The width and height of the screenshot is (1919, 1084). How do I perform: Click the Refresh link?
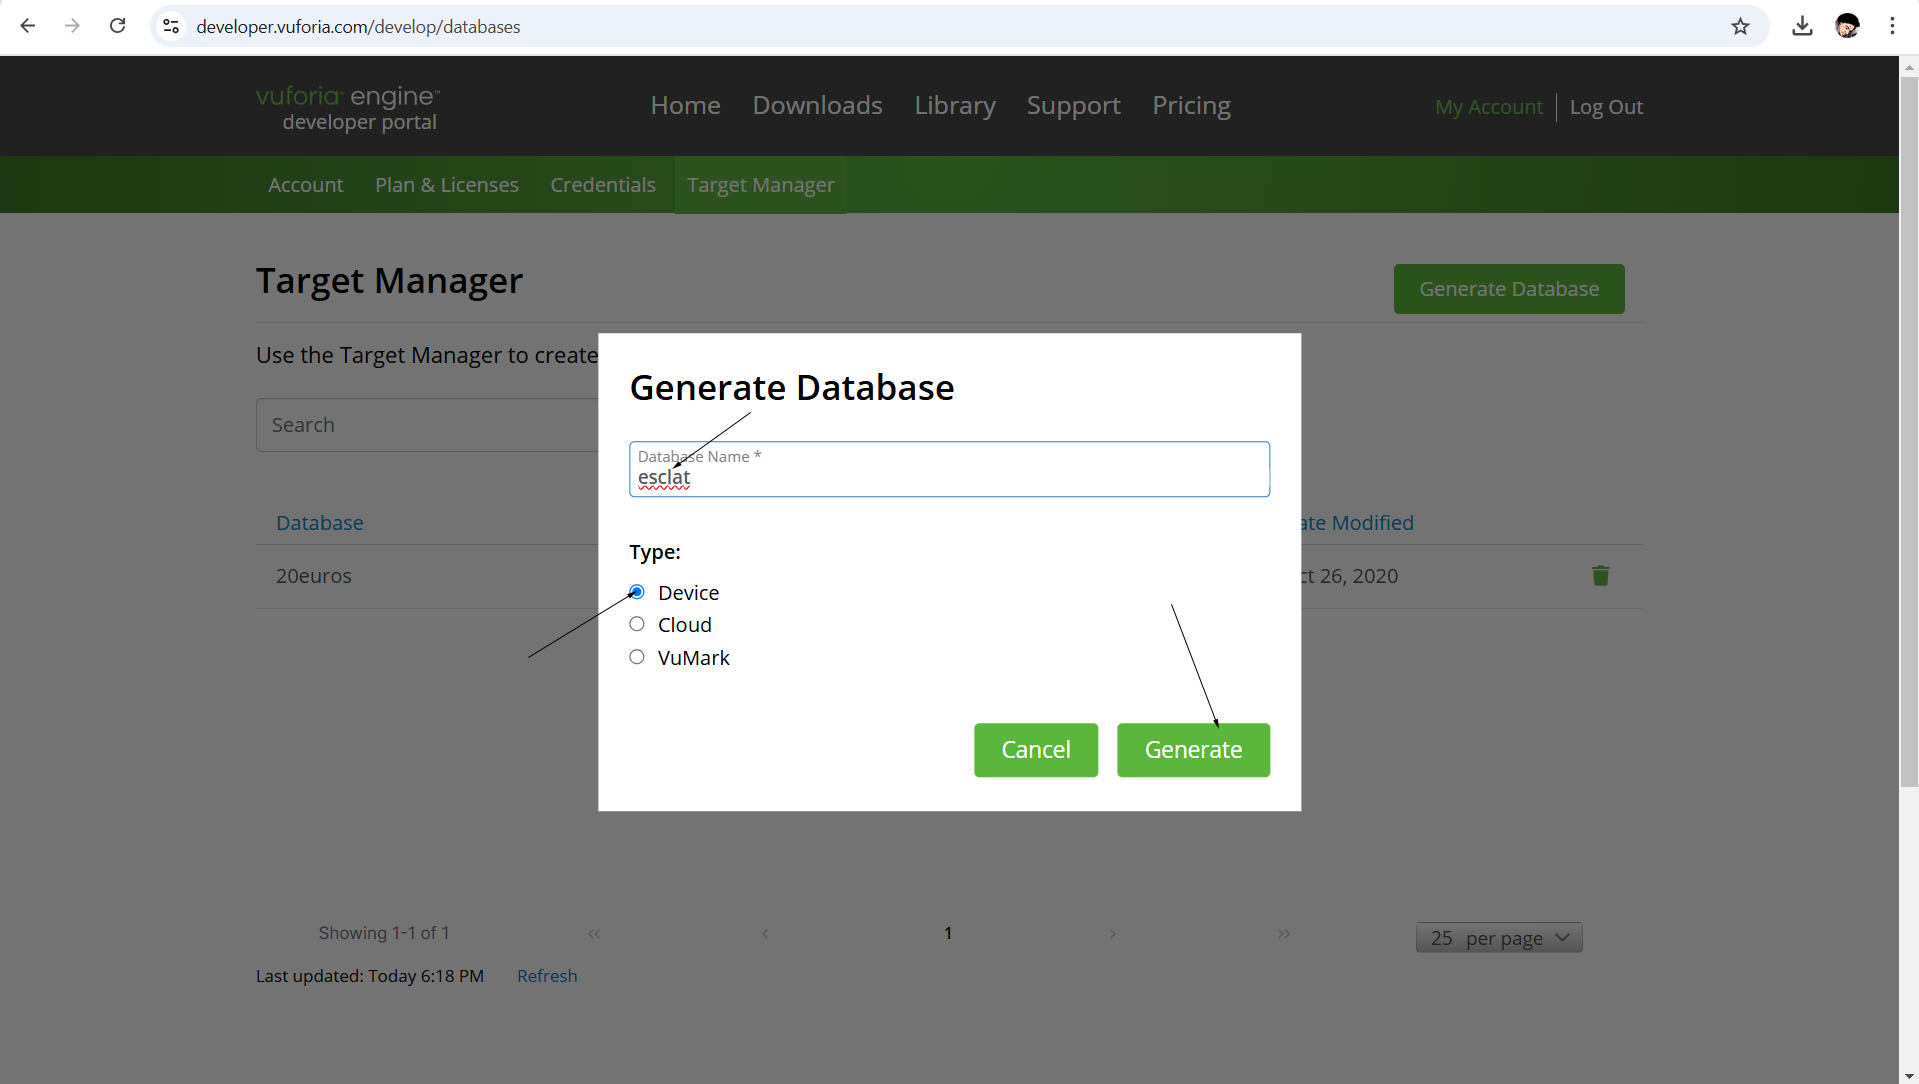click(x=546, y=976)
